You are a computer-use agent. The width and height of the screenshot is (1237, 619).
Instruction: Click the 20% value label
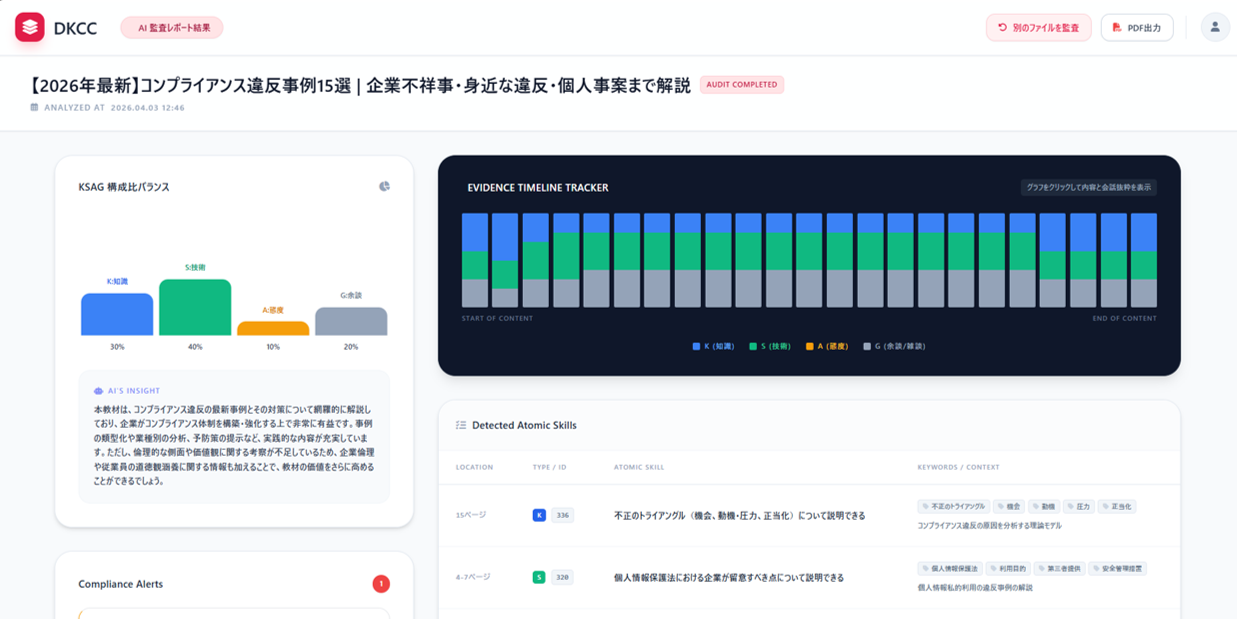351,347
